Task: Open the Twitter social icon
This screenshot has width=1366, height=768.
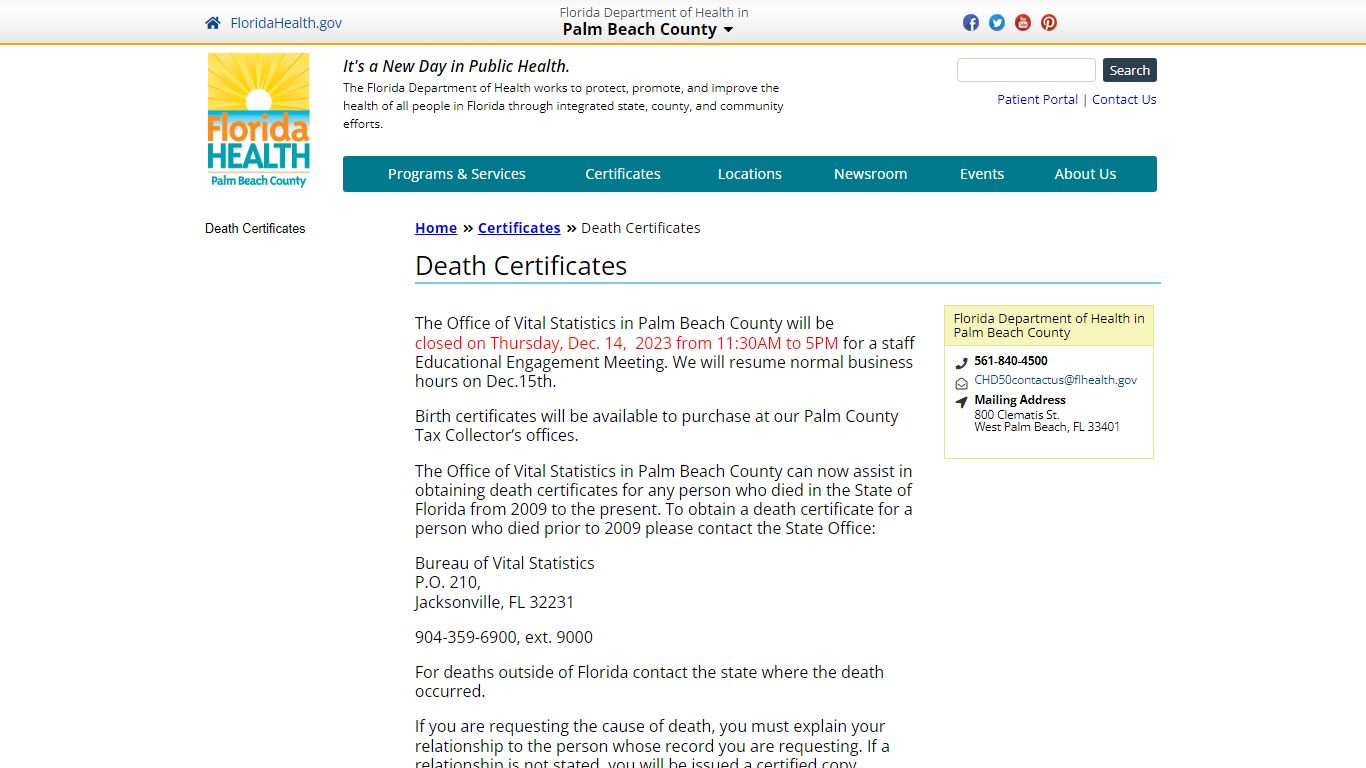Action: [997, 23]
